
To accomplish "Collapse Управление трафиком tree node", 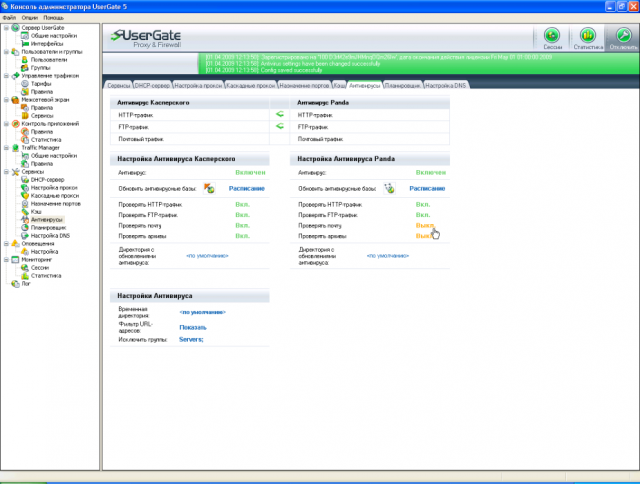I will coord(6,76).
